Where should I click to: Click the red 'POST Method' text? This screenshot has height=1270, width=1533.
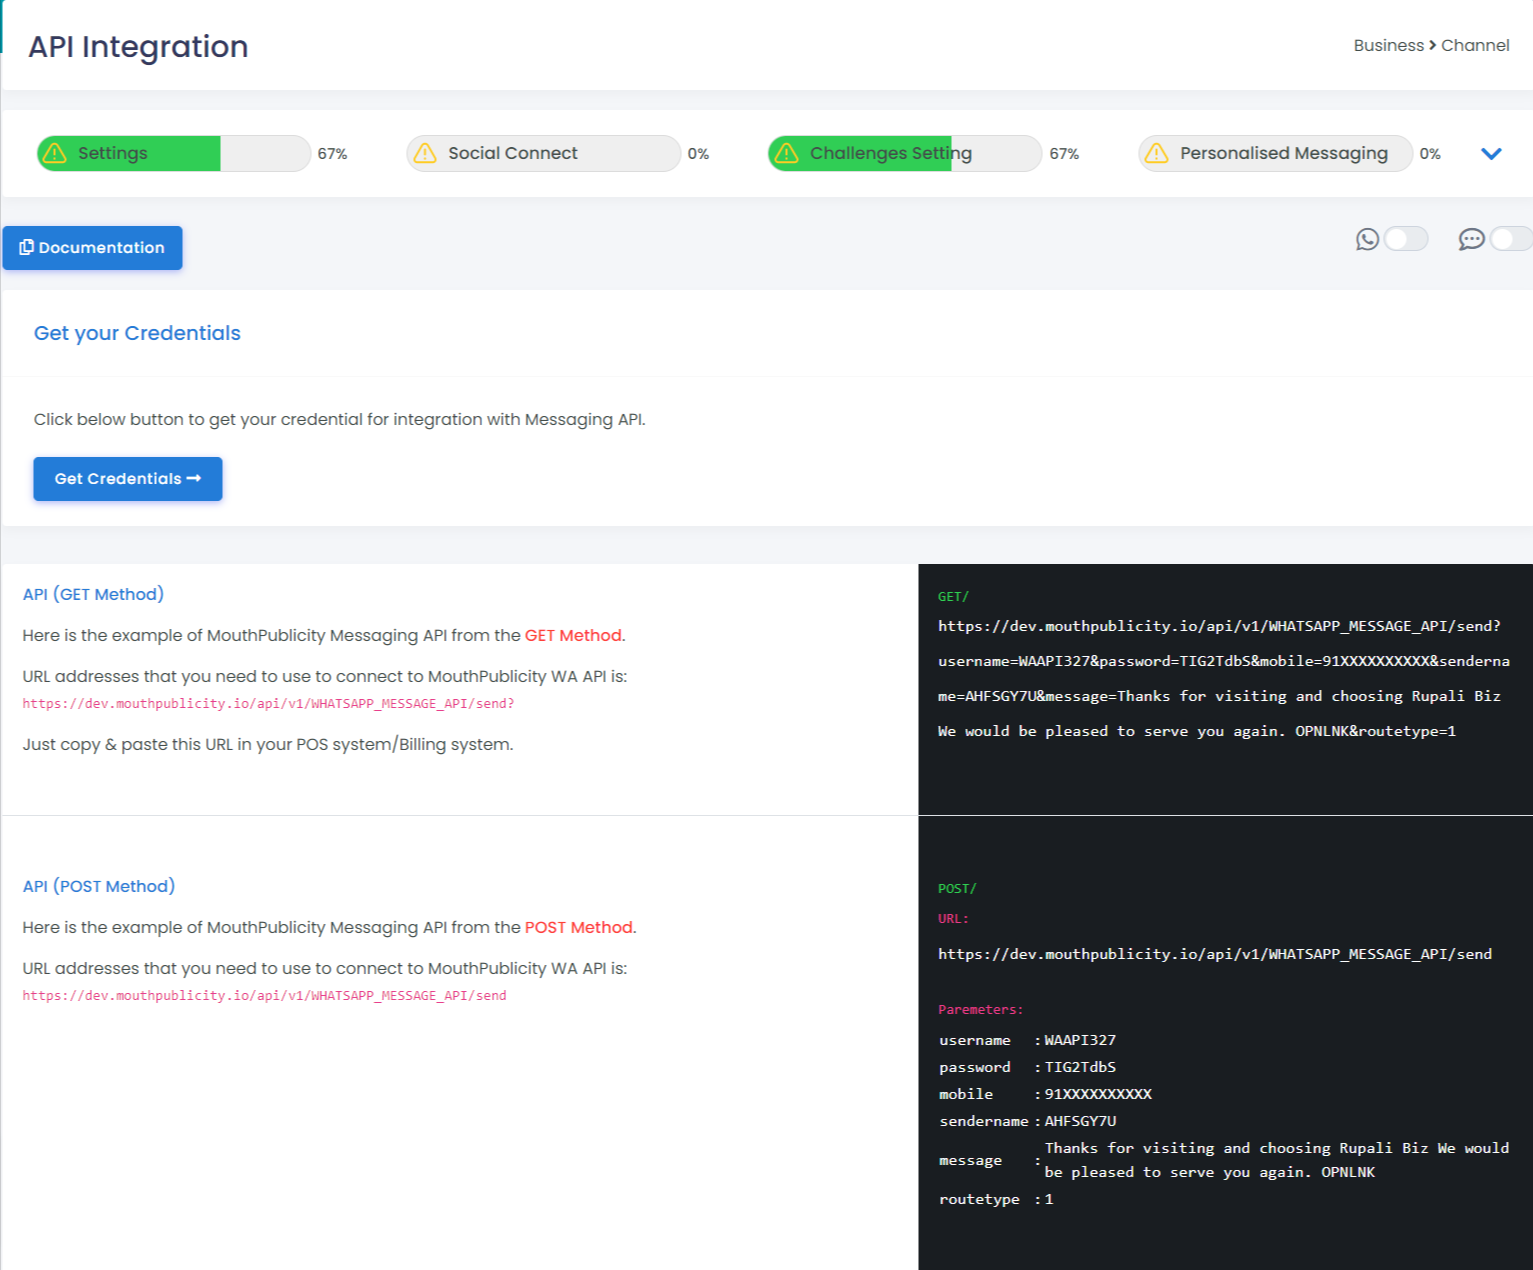tap(579, 927)
